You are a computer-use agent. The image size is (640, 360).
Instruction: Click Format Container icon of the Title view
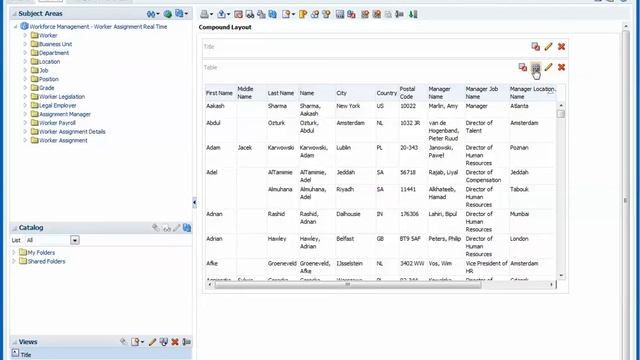point(536,47)
